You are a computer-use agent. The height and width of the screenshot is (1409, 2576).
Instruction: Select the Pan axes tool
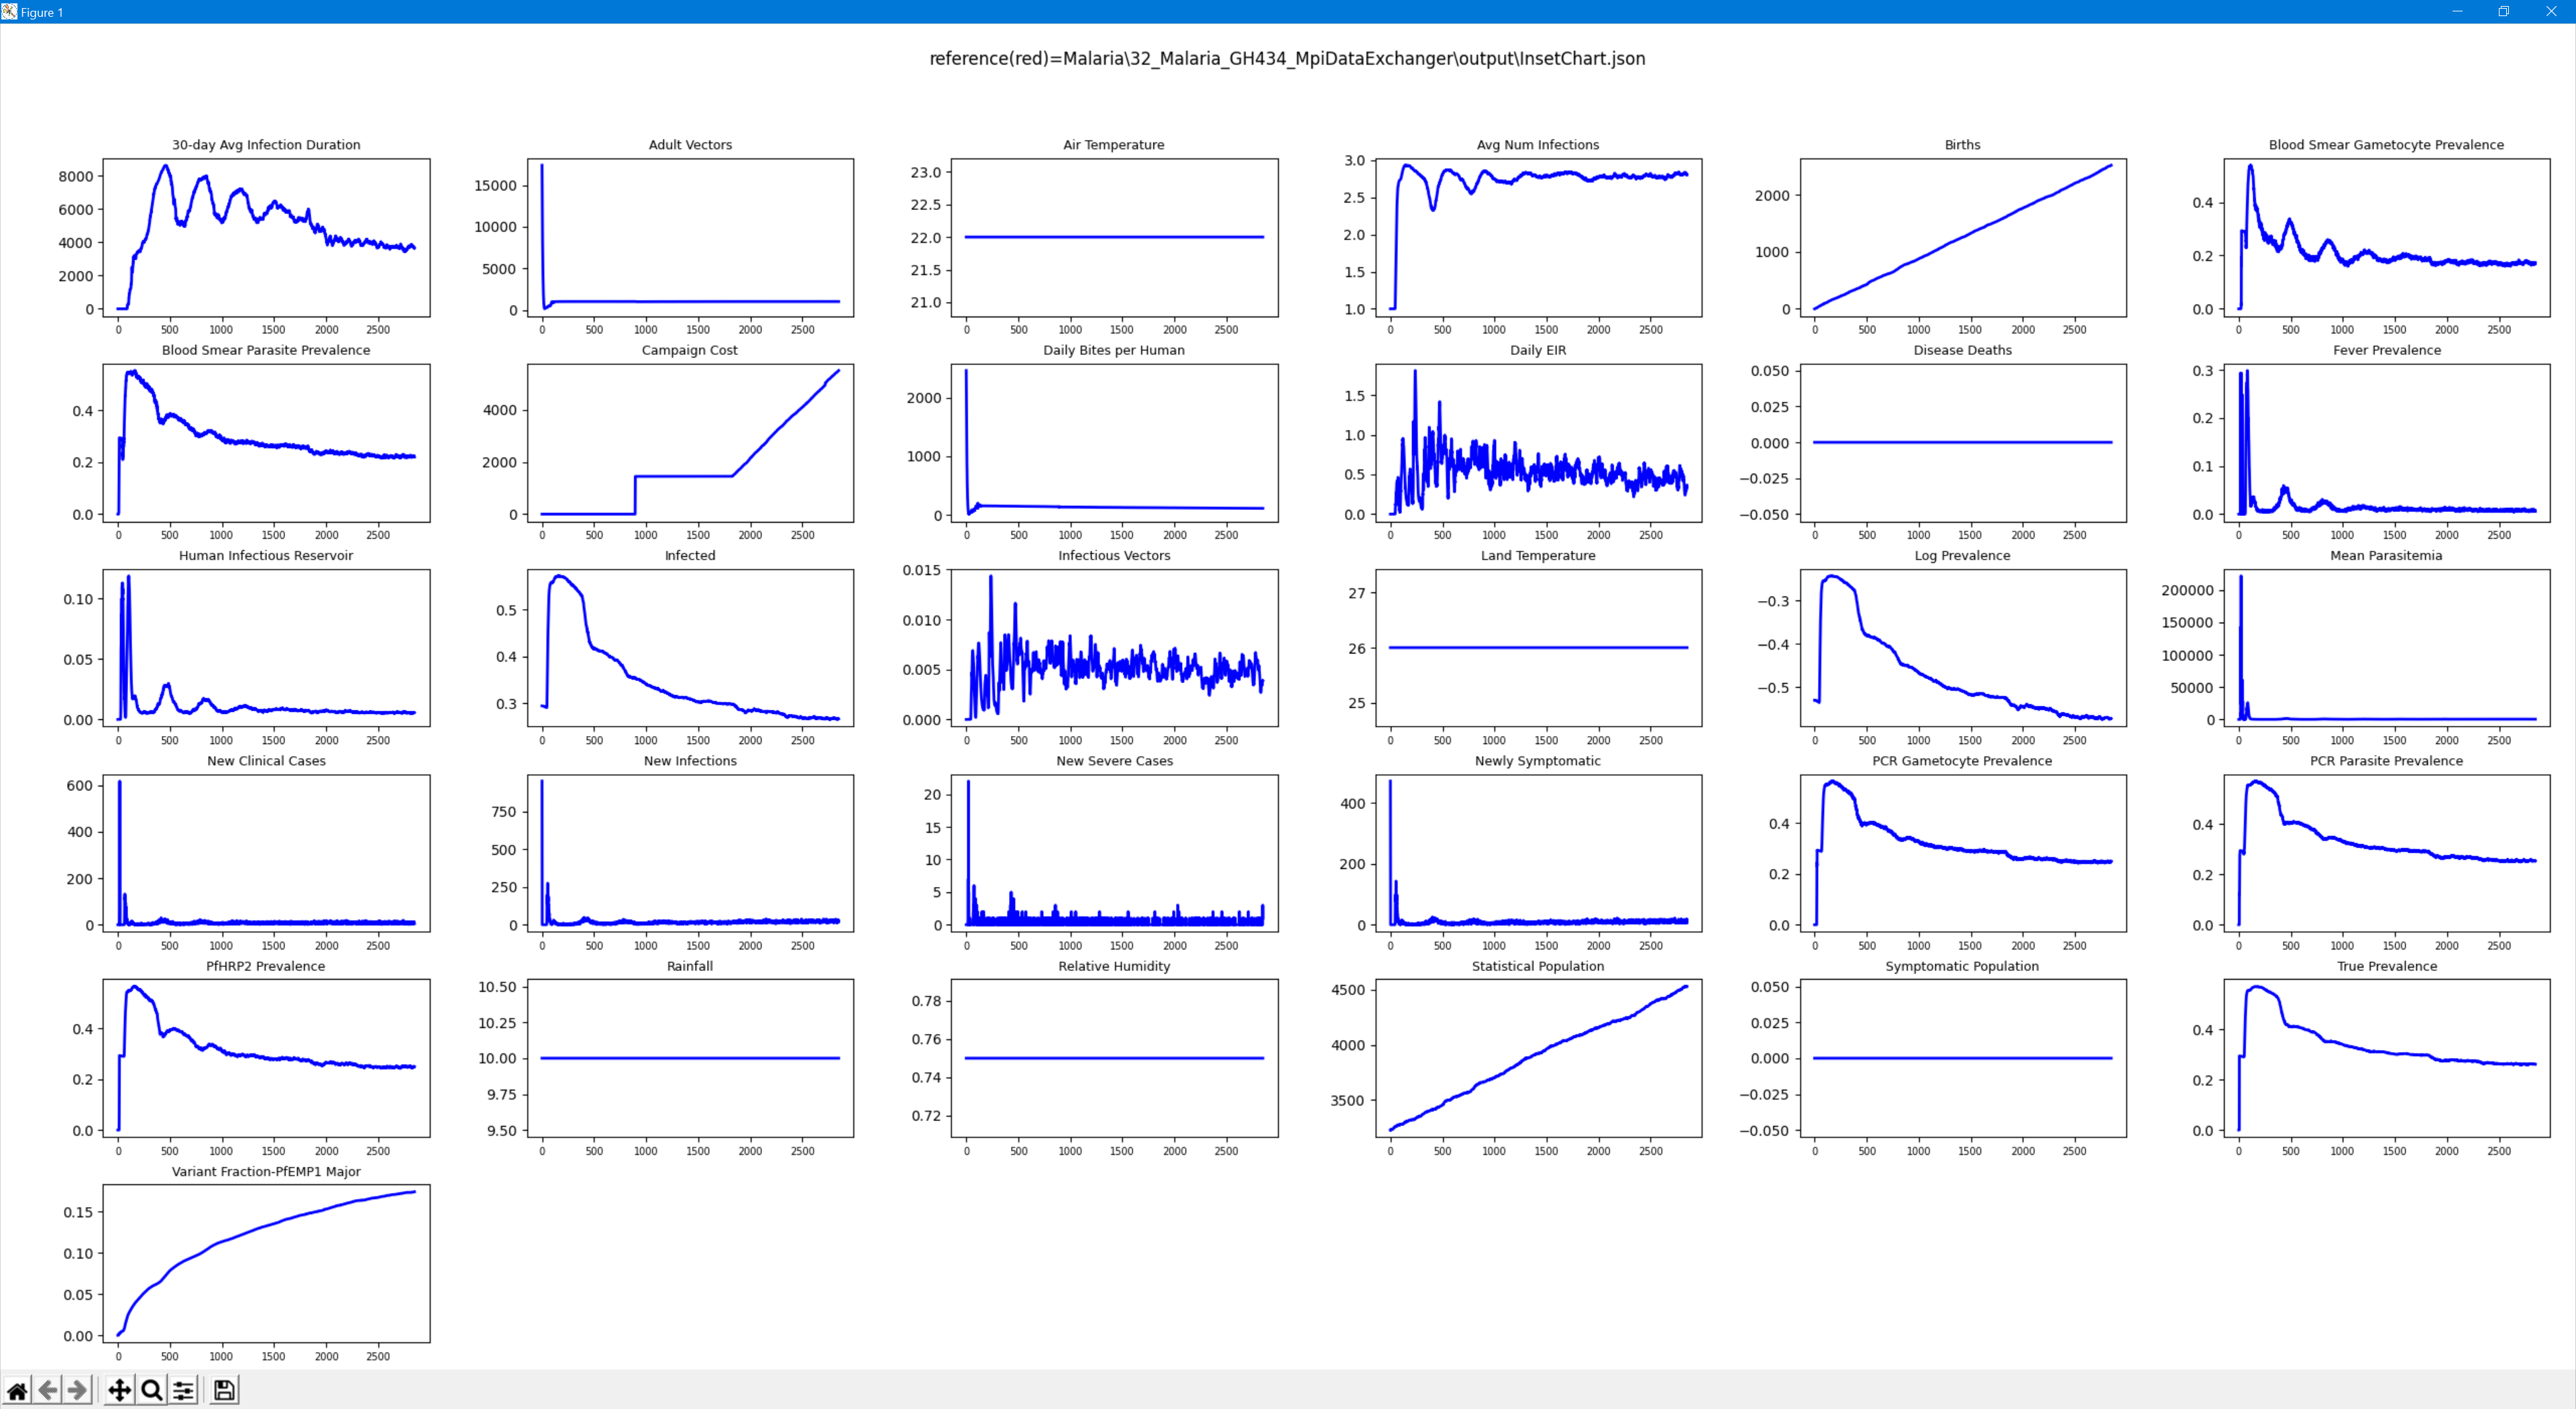(x=119, y=1390)
